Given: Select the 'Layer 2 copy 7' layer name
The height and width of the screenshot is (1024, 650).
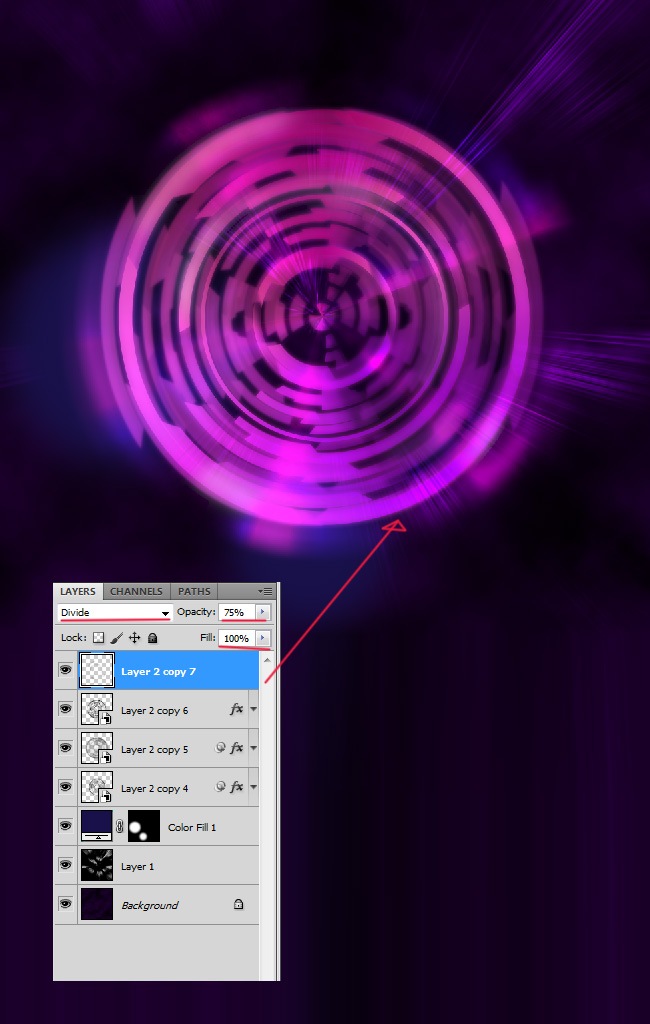Looking at the screenshot, I should (x=158, y=671).
